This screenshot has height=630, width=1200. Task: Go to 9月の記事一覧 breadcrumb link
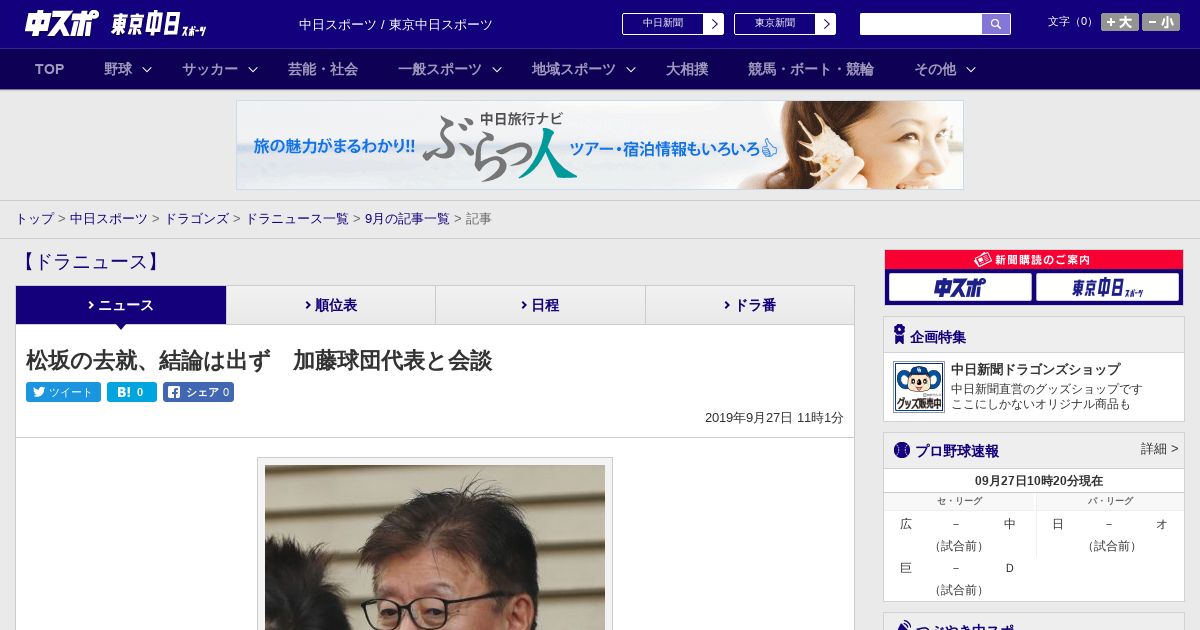click(407, 218)
